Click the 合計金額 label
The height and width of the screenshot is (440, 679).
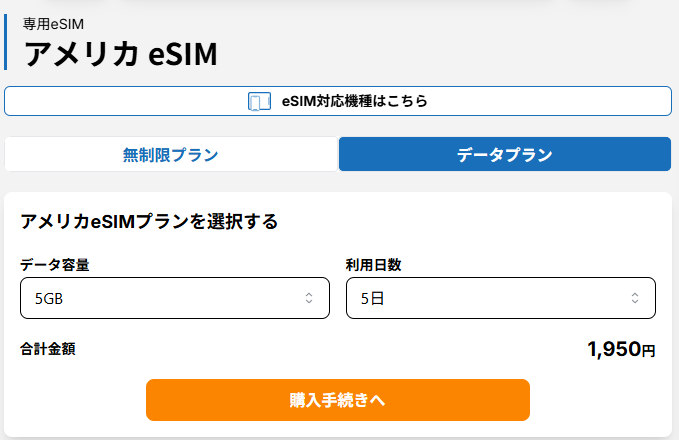[x=48, y=349]
